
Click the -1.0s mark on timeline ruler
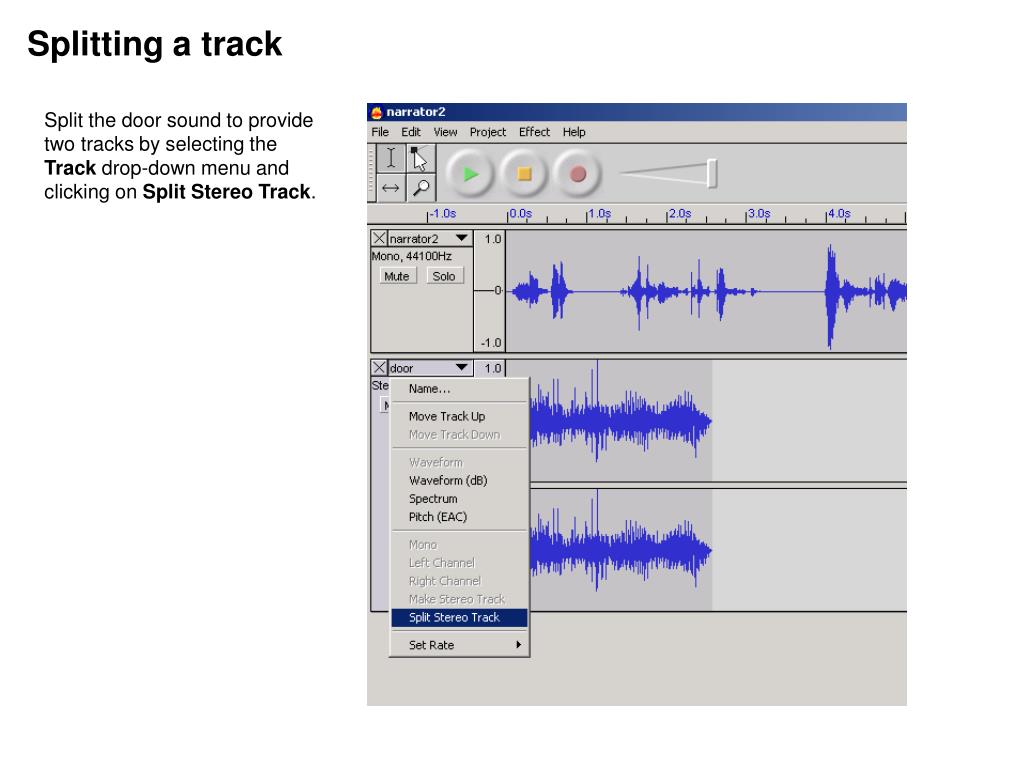442,214
